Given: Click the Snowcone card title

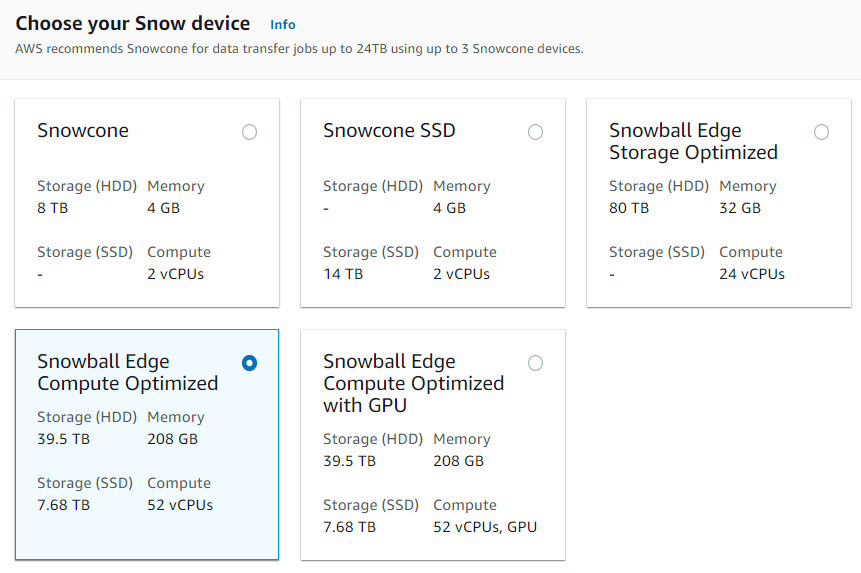Looking at the screenshot, I should (x=83, y=131).
